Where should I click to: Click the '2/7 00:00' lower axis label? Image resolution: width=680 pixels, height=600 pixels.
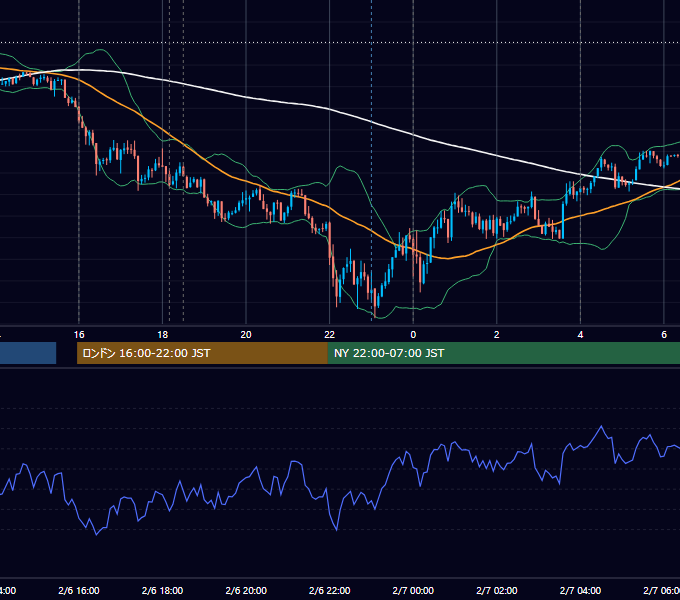[413, 590]
